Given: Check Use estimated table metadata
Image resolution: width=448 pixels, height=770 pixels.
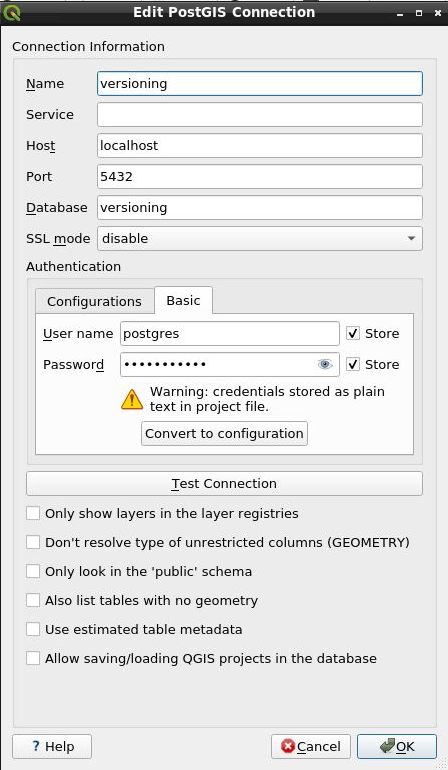Looking at the screenshot, I should [33, 629].
